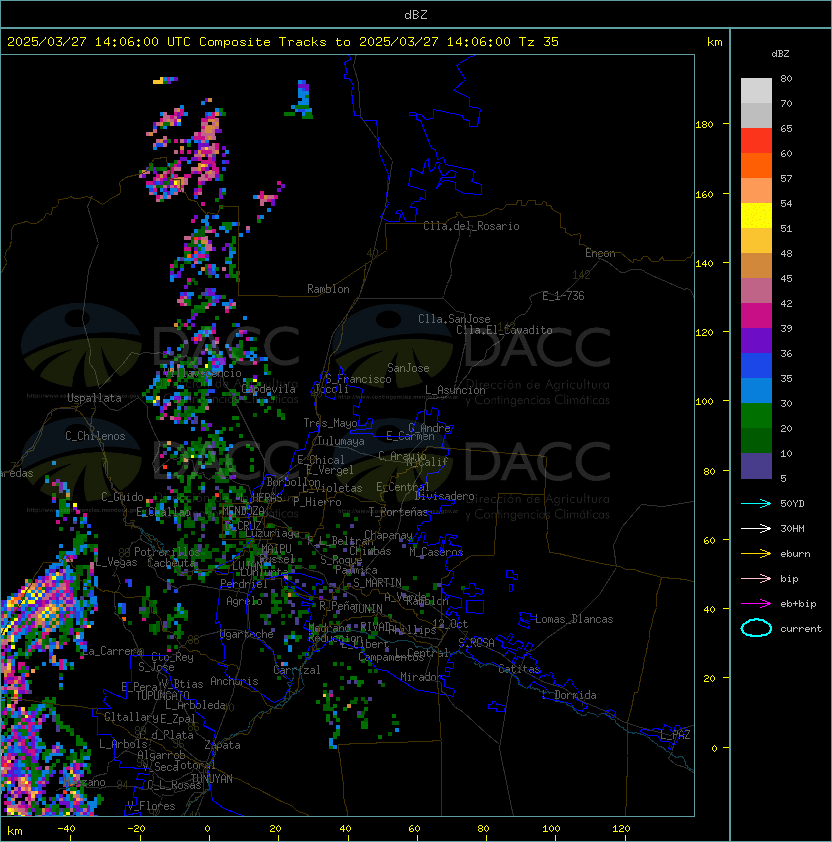The height and width of the screenshot is (842, 832).
Task: Select the L_PAZ place label
Action: pyautogui.click(x=675, y=735)
